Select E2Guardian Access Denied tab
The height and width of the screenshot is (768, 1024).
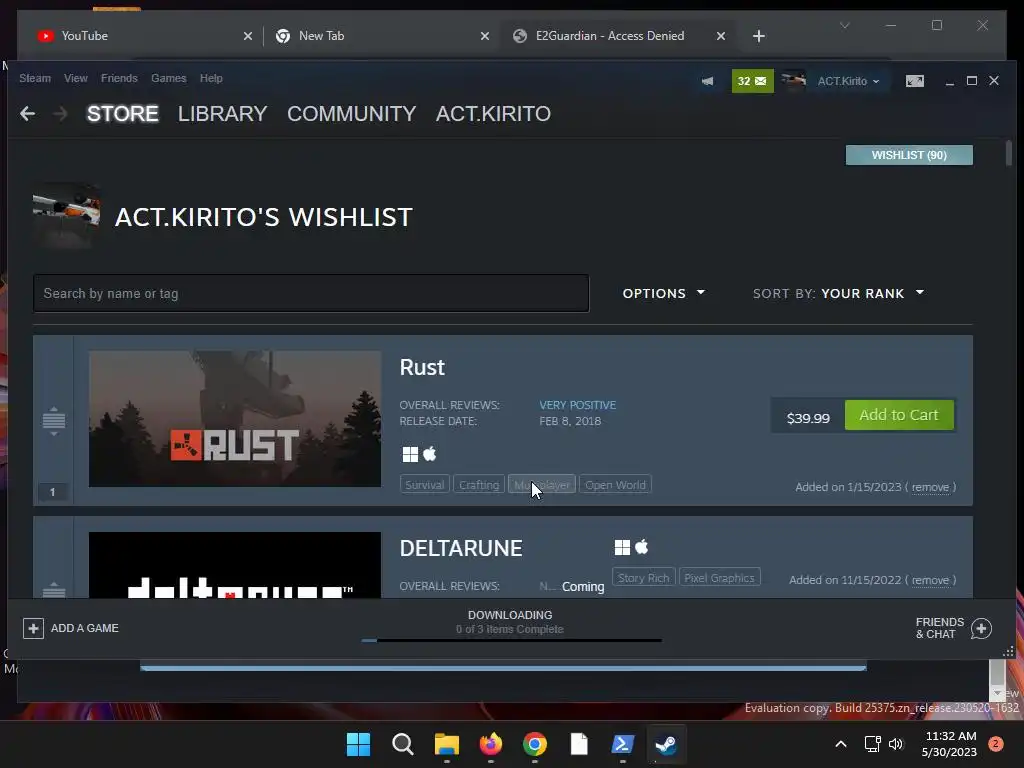(614, 36)
